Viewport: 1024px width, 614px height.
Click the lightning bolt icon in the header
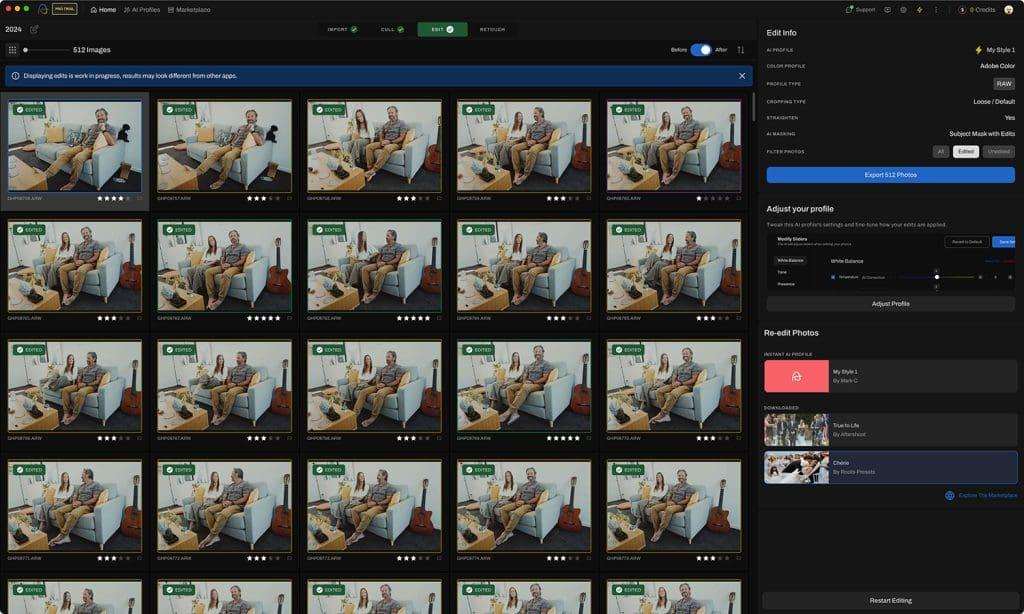click(920, 10)
